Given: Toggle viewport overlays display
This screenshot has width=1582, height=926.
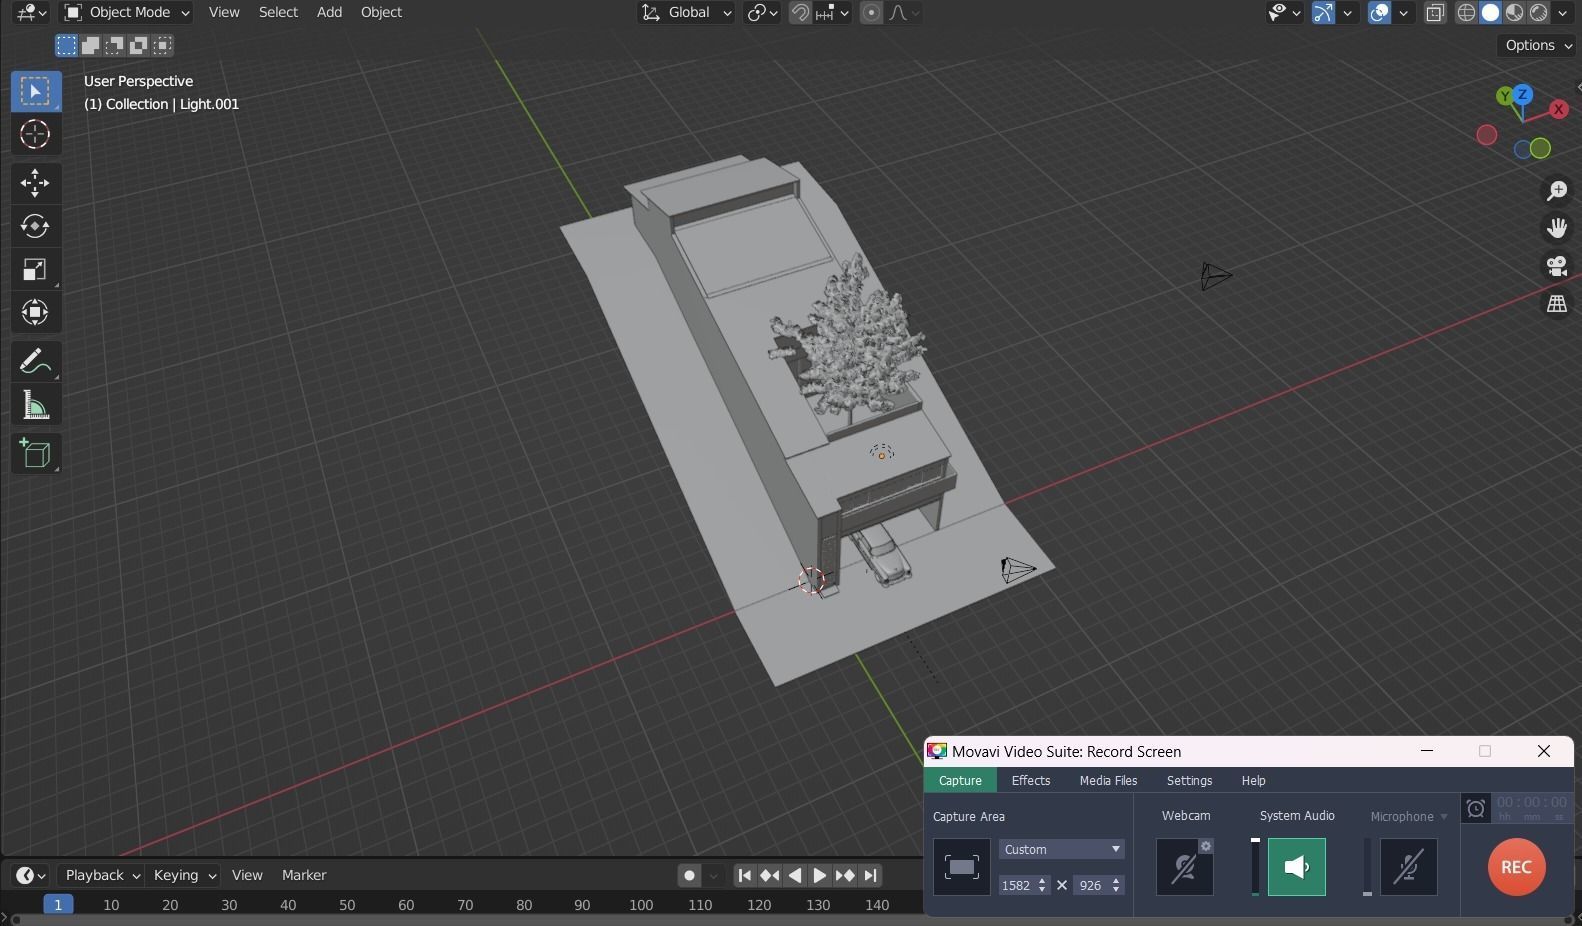Looking at the screenshot, I should tap(1379, 12).
